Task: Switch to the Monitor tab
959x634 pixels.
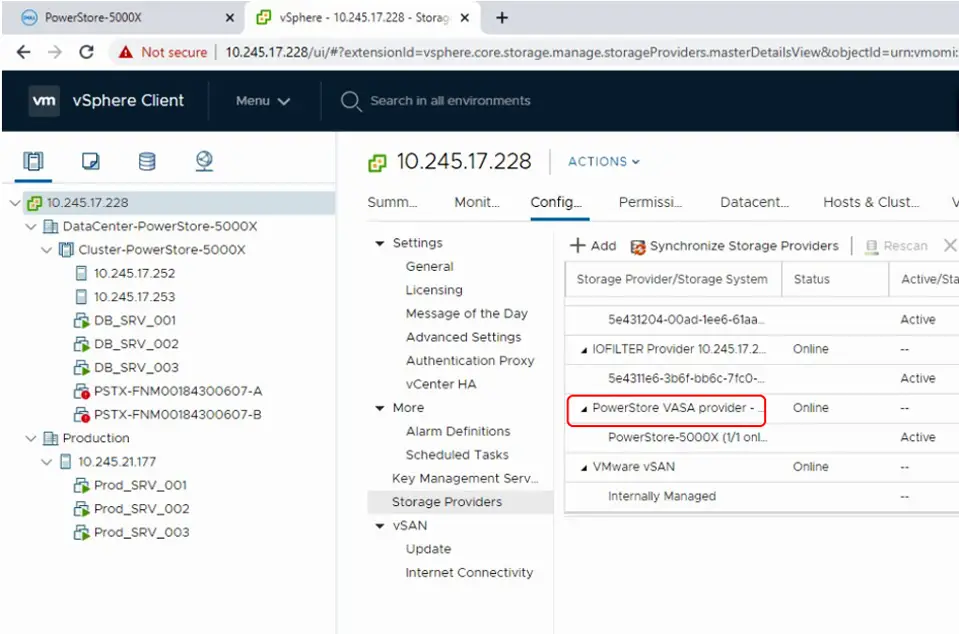Action: 477,202
